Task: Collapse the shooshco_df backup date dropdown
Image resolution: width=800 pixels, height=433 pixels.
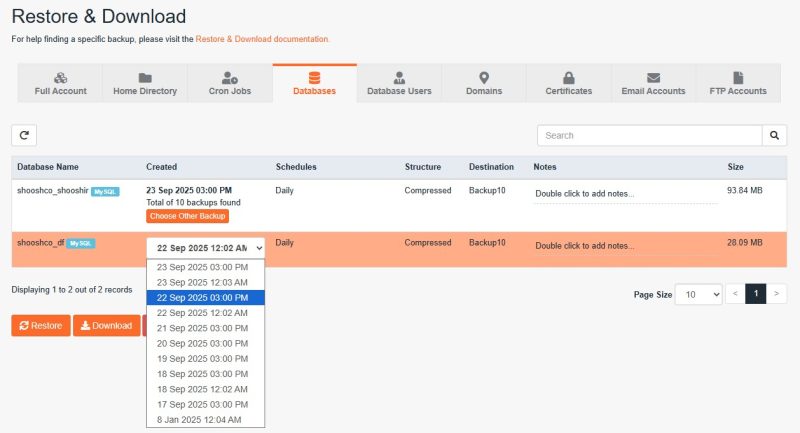Action: (206, 248)
